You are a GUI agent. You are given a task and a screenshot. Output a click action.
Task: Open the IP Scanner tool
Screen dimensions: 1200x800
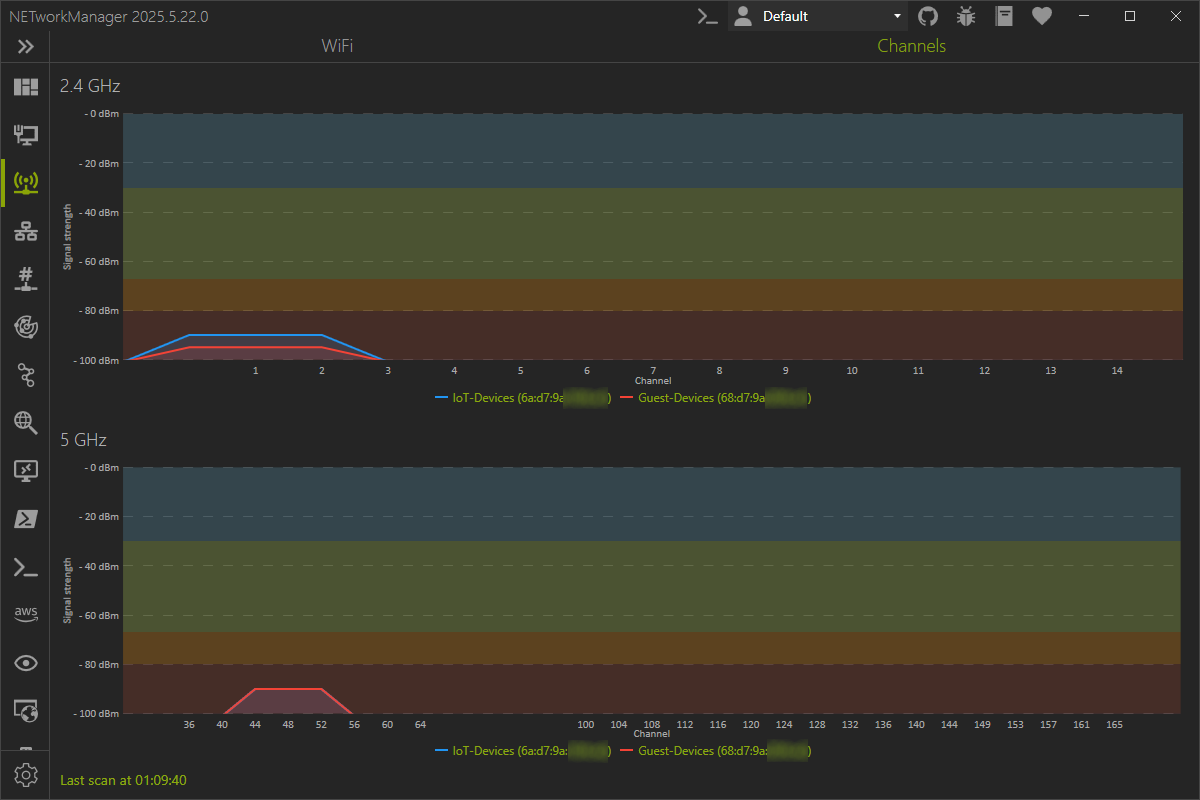click(25, 231)
